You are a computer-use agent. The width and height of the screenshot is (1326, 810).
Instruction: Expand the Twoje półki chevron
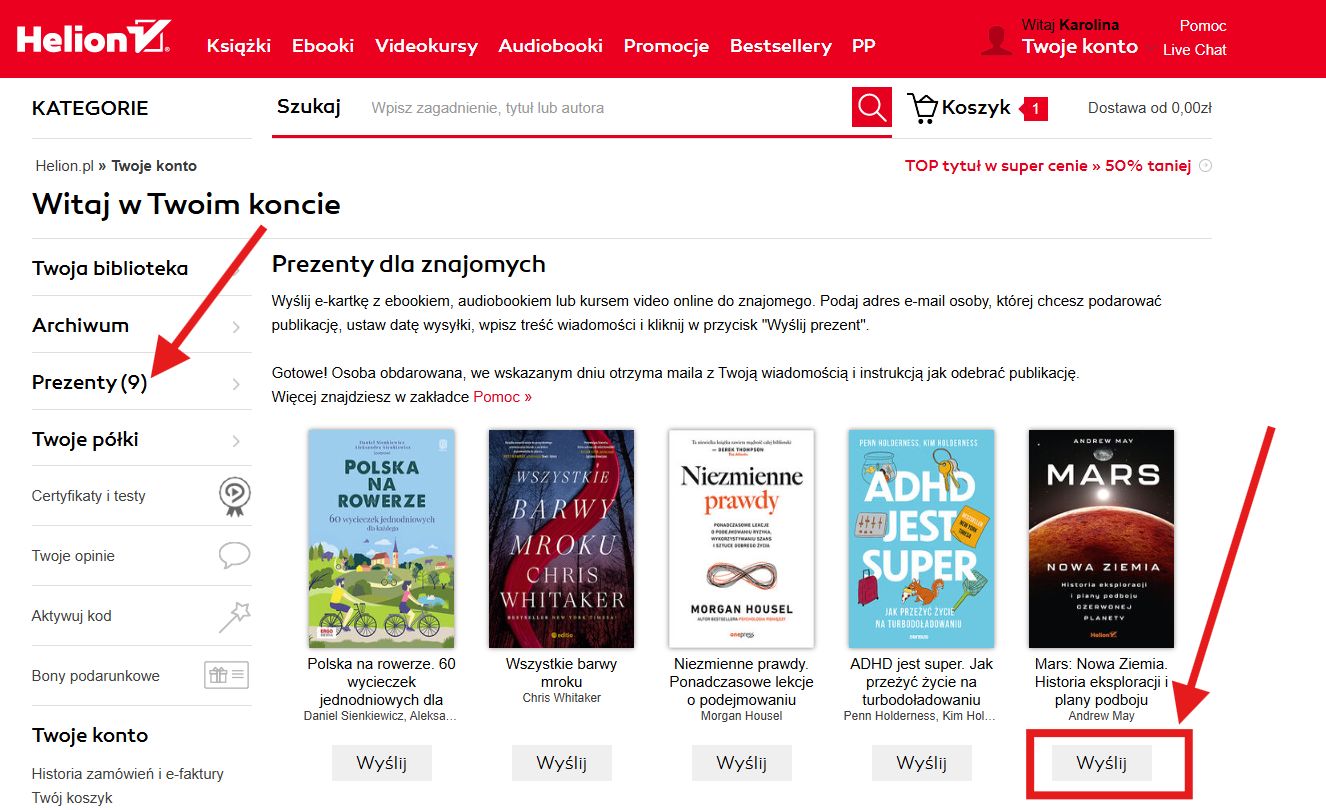[x=236, y=440]
